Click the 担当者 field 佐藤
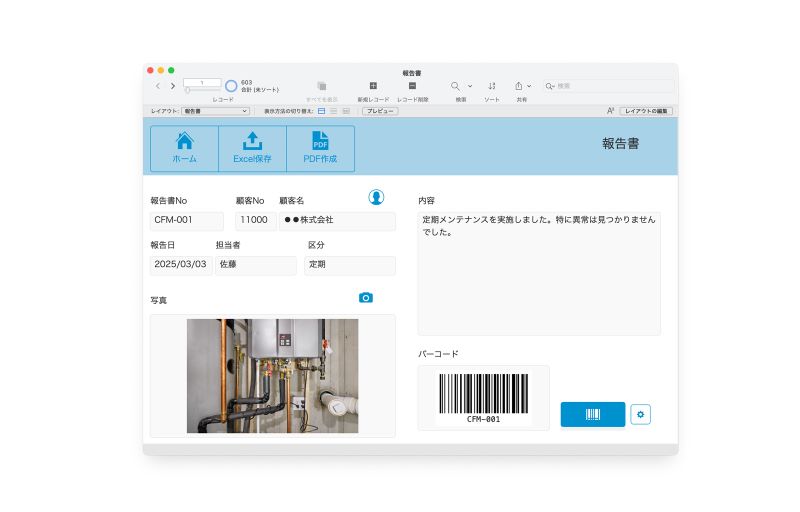Image resolution: width=800 pixels, height=512 pixels. [256, 265]
